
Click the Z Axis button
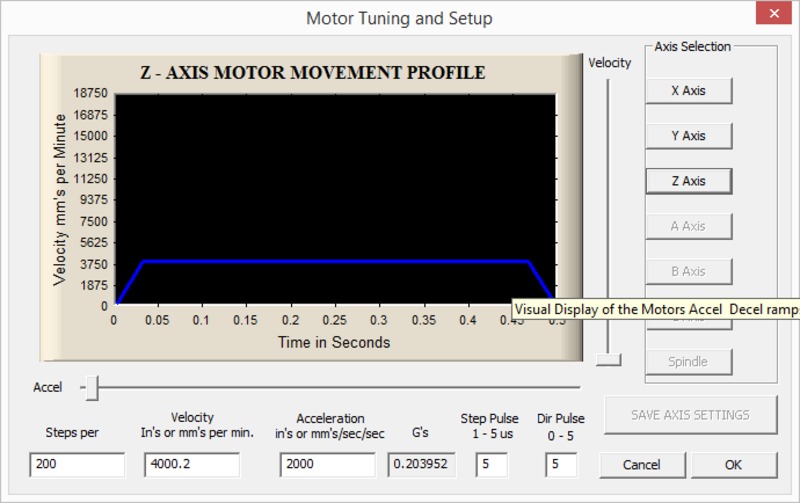(688, 181)
